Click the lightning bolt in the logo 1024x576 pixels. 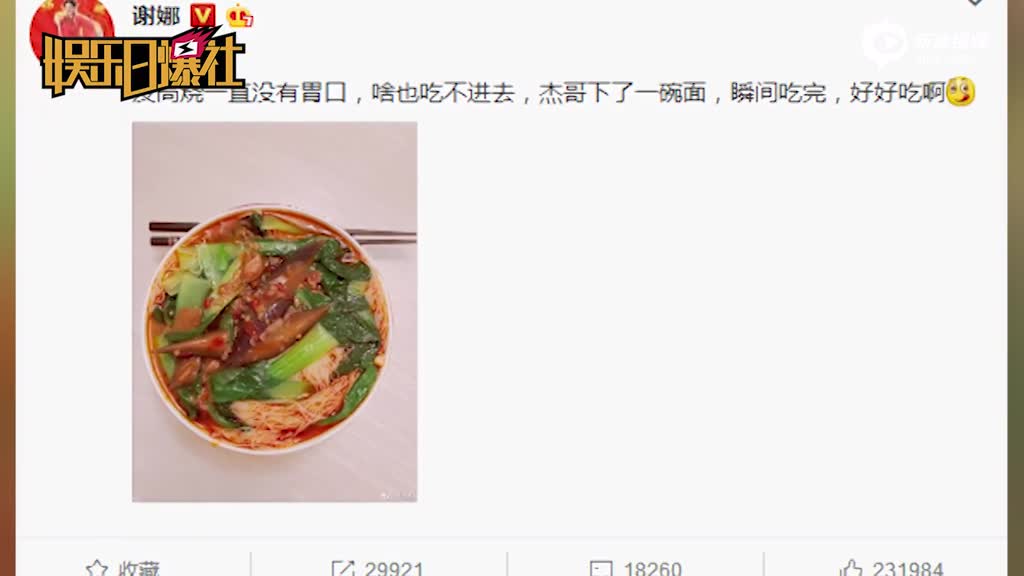[186, 48]
